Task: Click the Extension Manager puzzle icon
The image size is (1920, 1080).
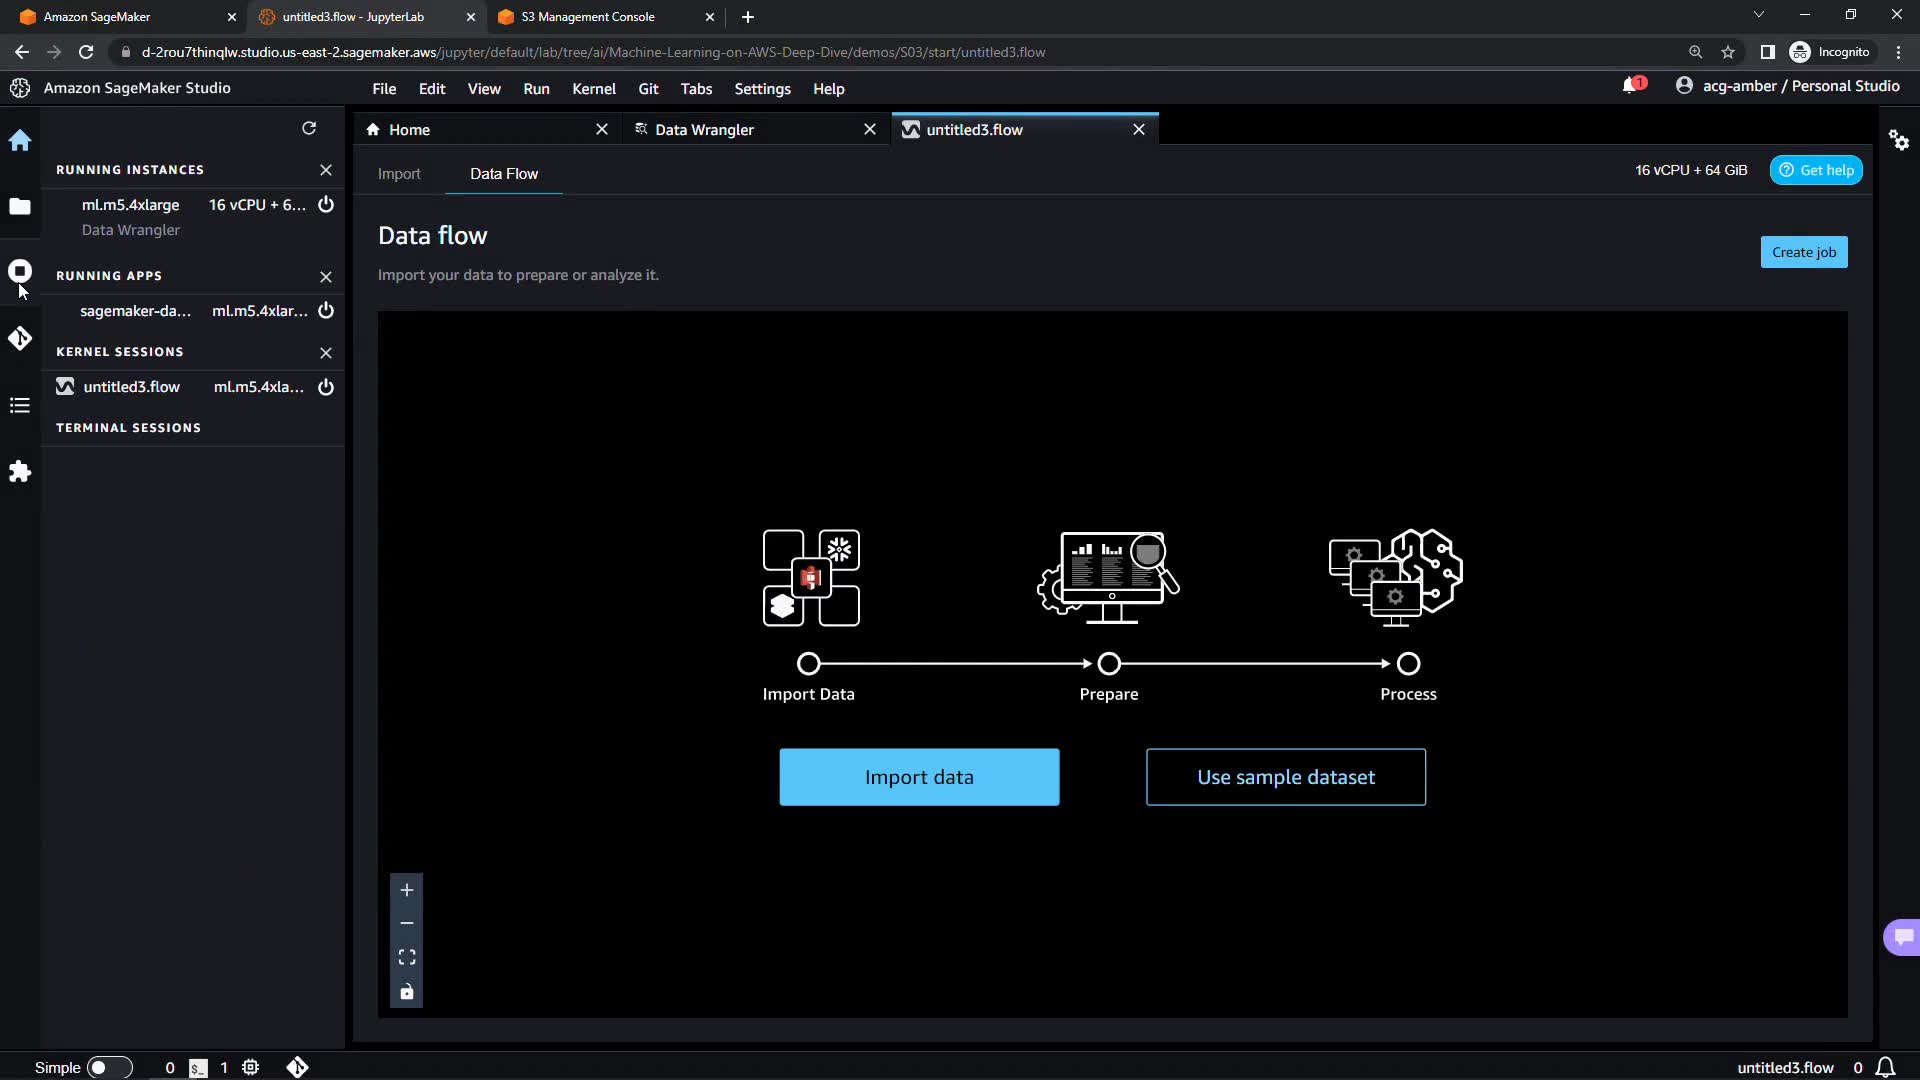Action: (x=20, y=472)
